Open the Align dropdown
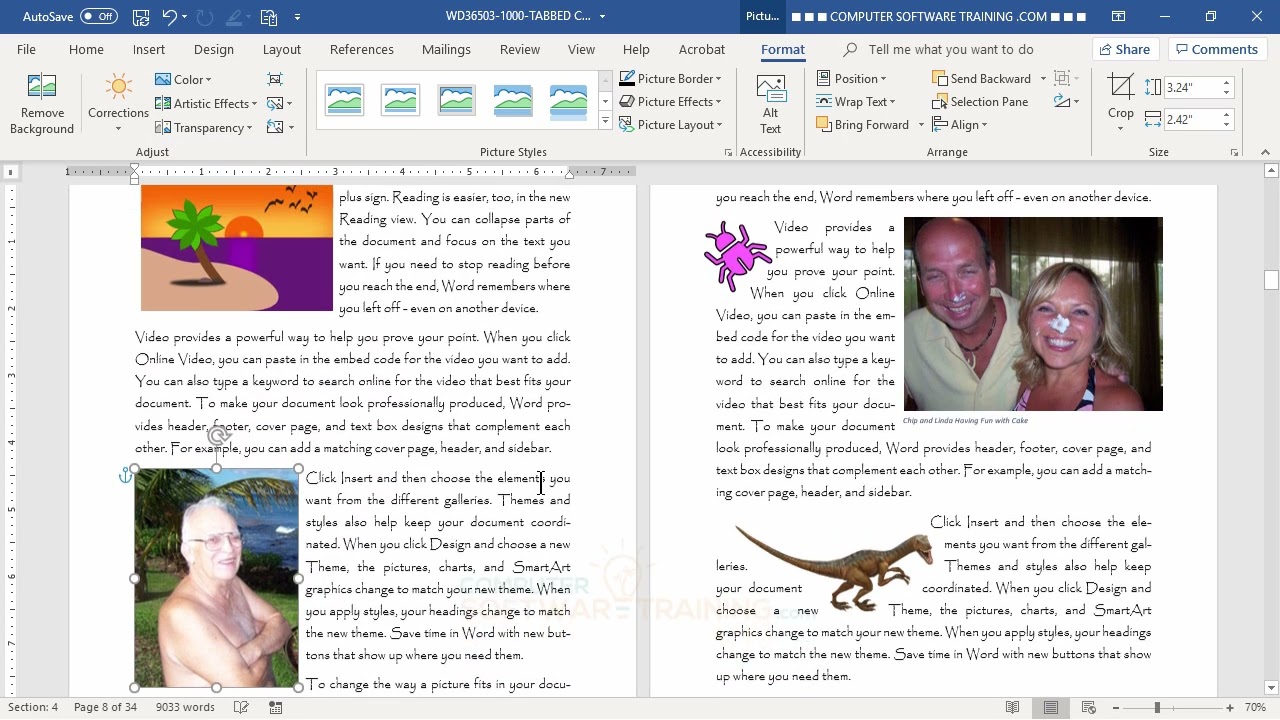Viewport: 1280px width, 720px height. (959, 125)
